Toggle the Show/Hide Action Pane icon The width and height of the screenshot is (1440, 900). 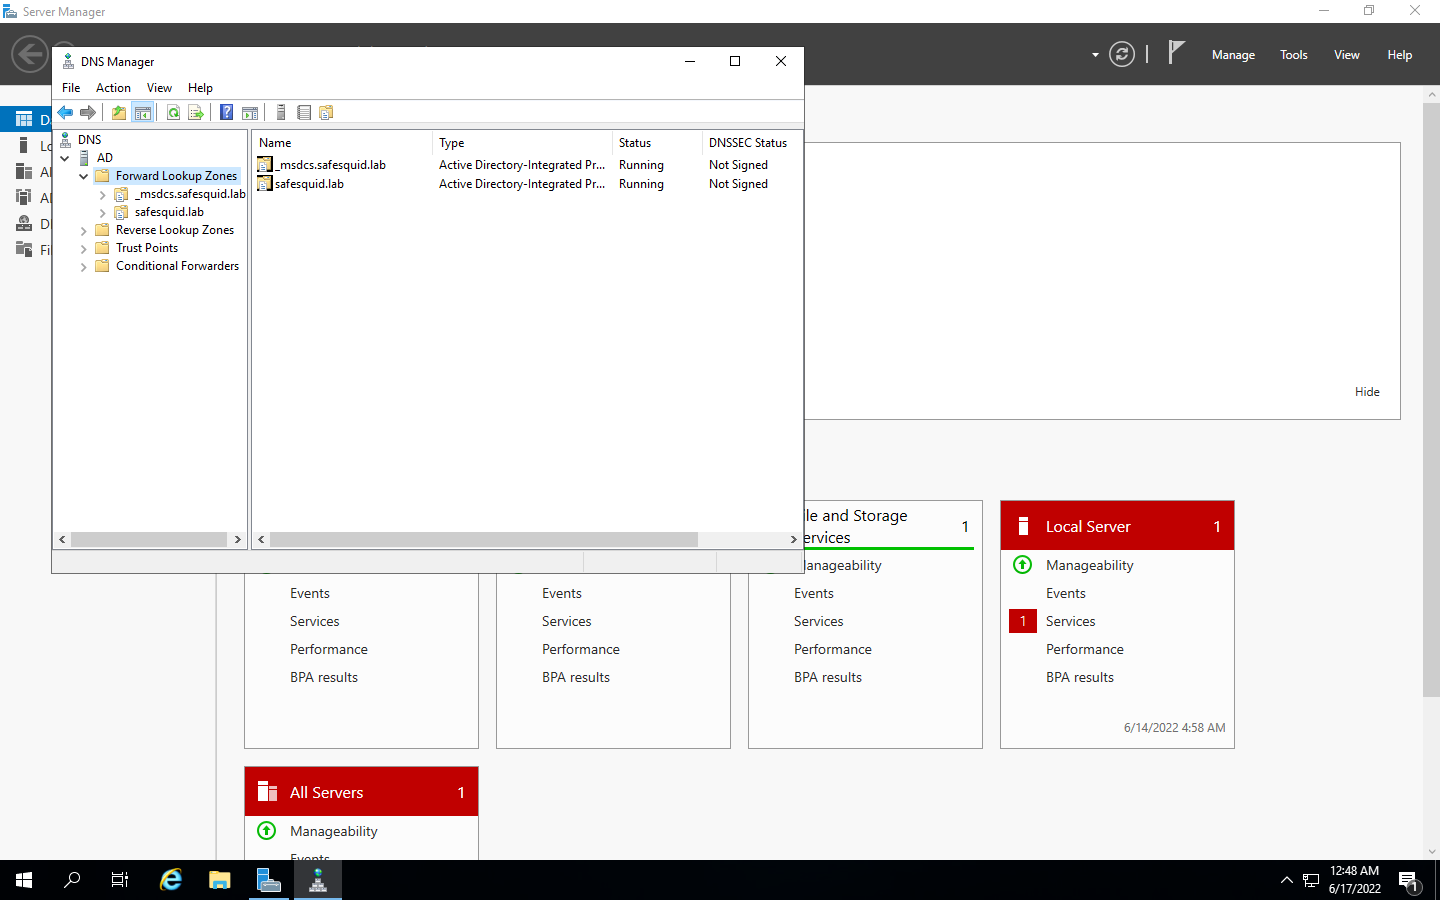pos(250,112)
